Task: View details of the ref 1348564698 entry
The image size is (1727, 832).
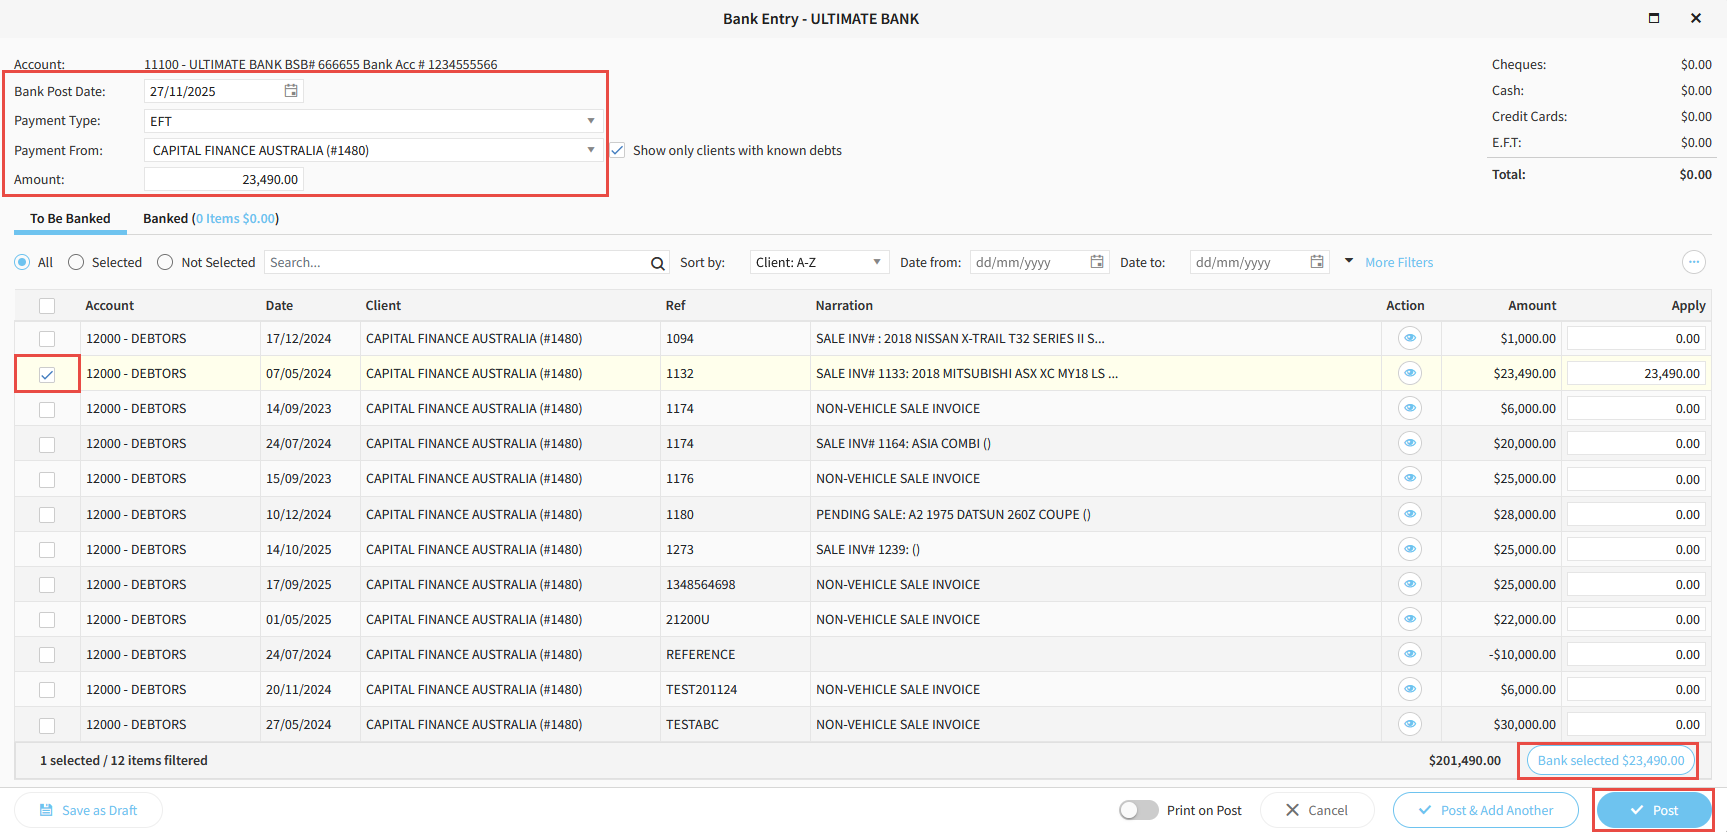Action: click(1410, 584)
